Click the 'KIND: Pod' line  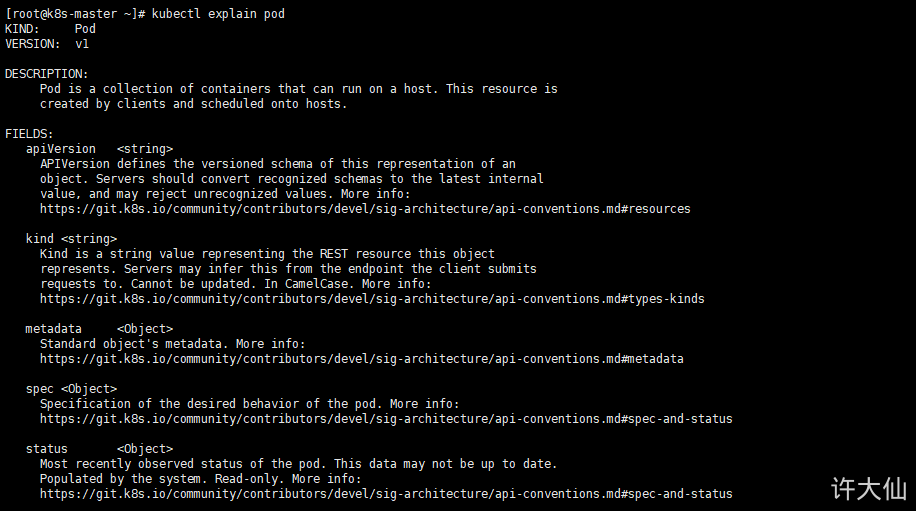50,29
